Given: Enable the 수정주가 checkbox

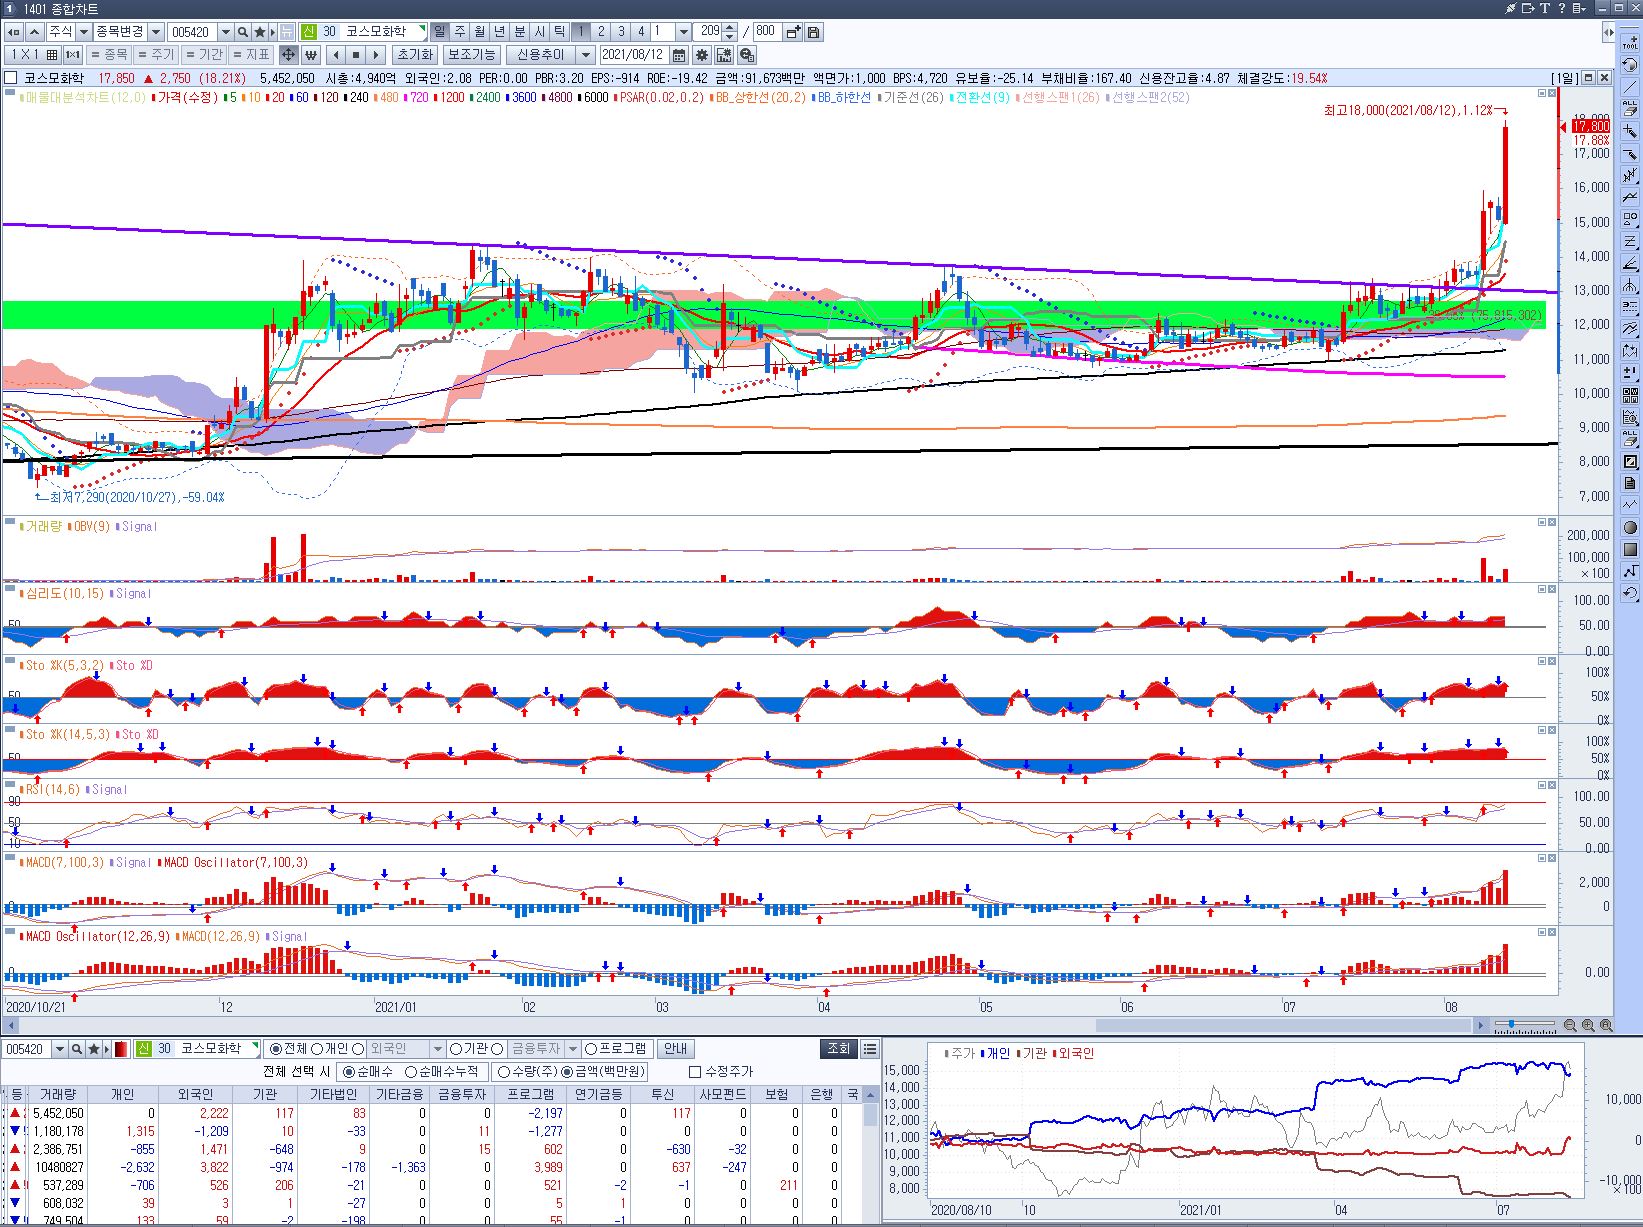Looking at the screenshot, I should click(696, 1072).
